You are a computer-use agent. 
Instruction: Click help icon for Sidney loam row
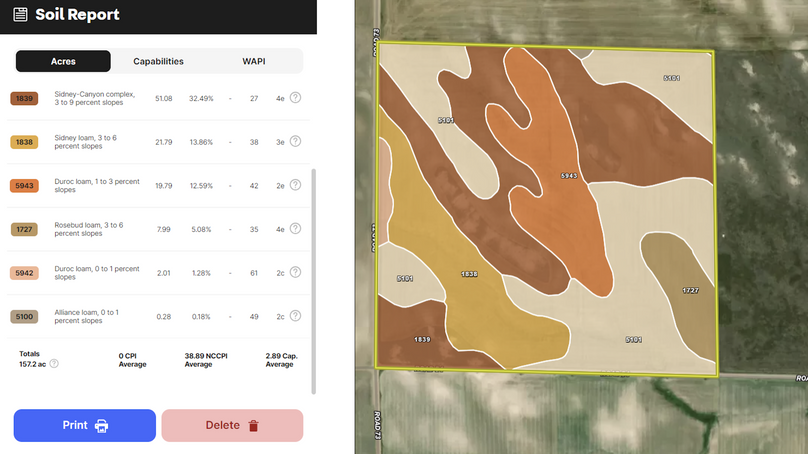(295, 142)
